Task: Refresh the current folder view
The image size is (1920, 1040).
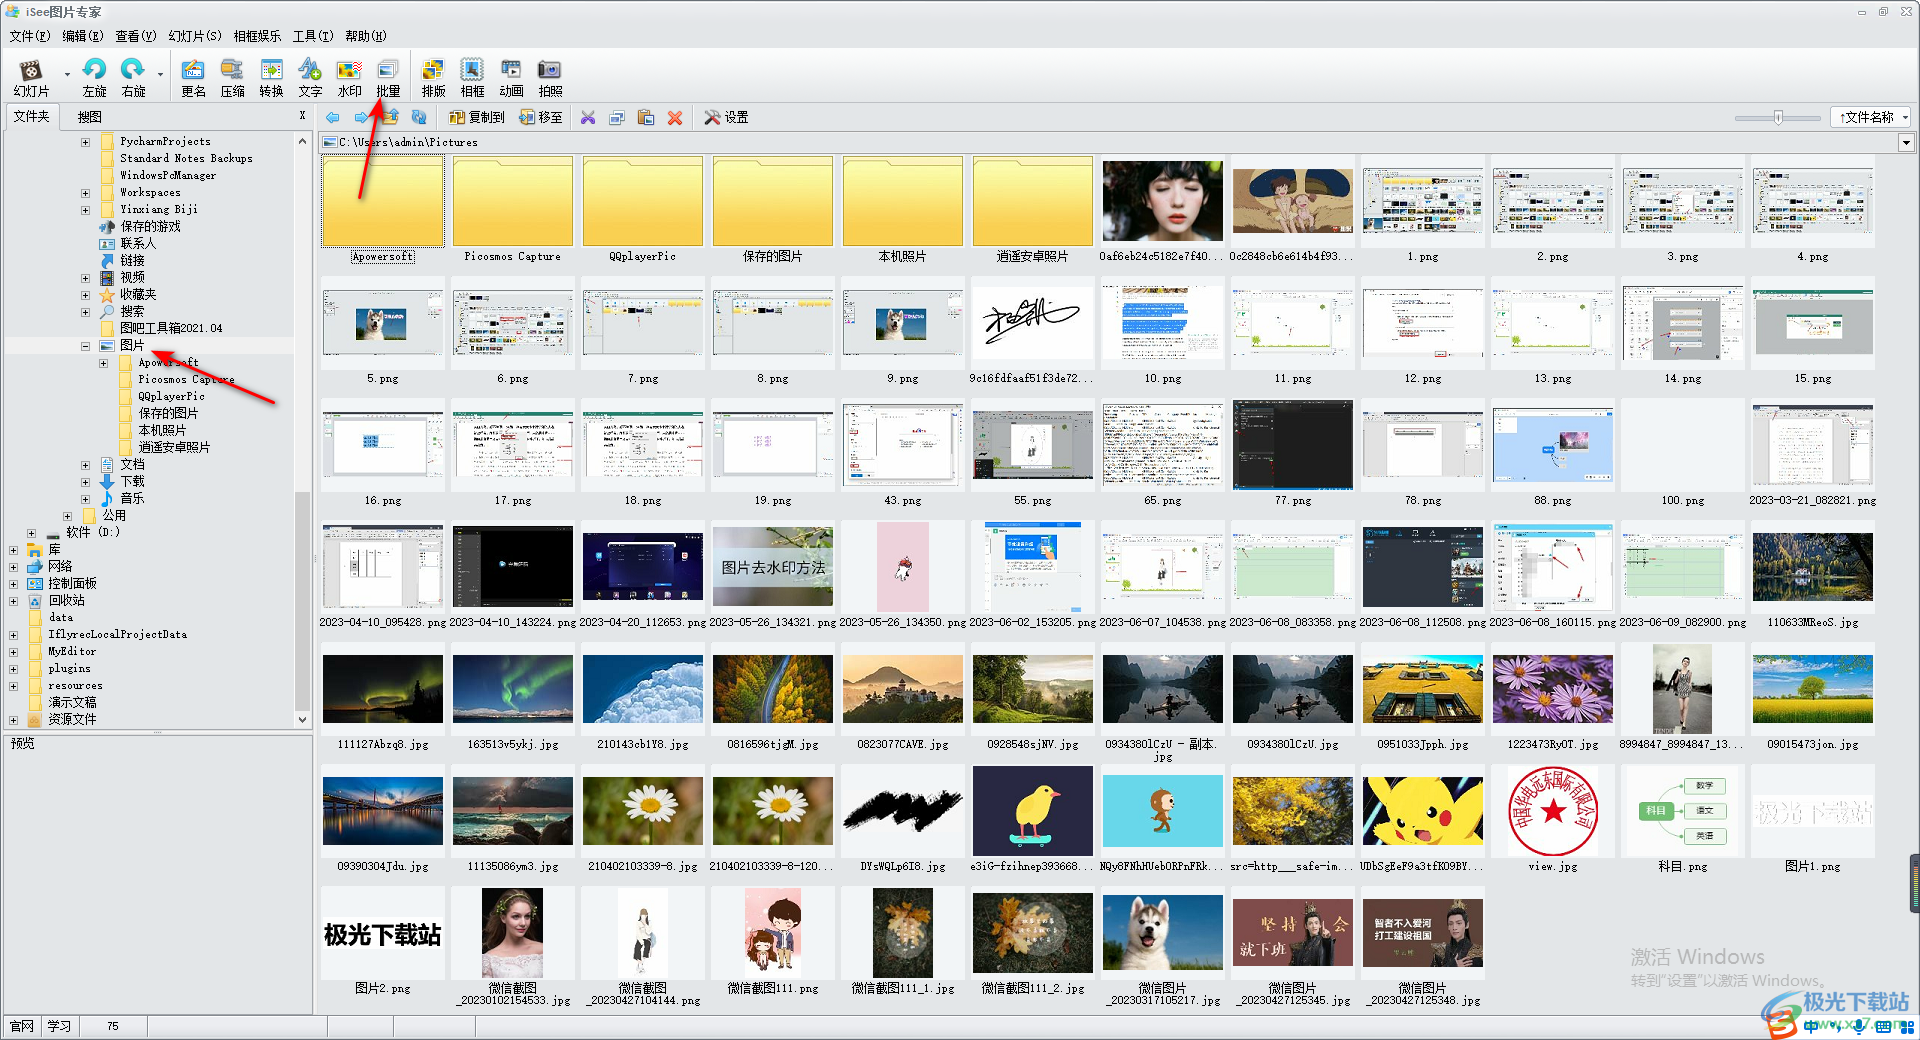Action: [419, 117]
